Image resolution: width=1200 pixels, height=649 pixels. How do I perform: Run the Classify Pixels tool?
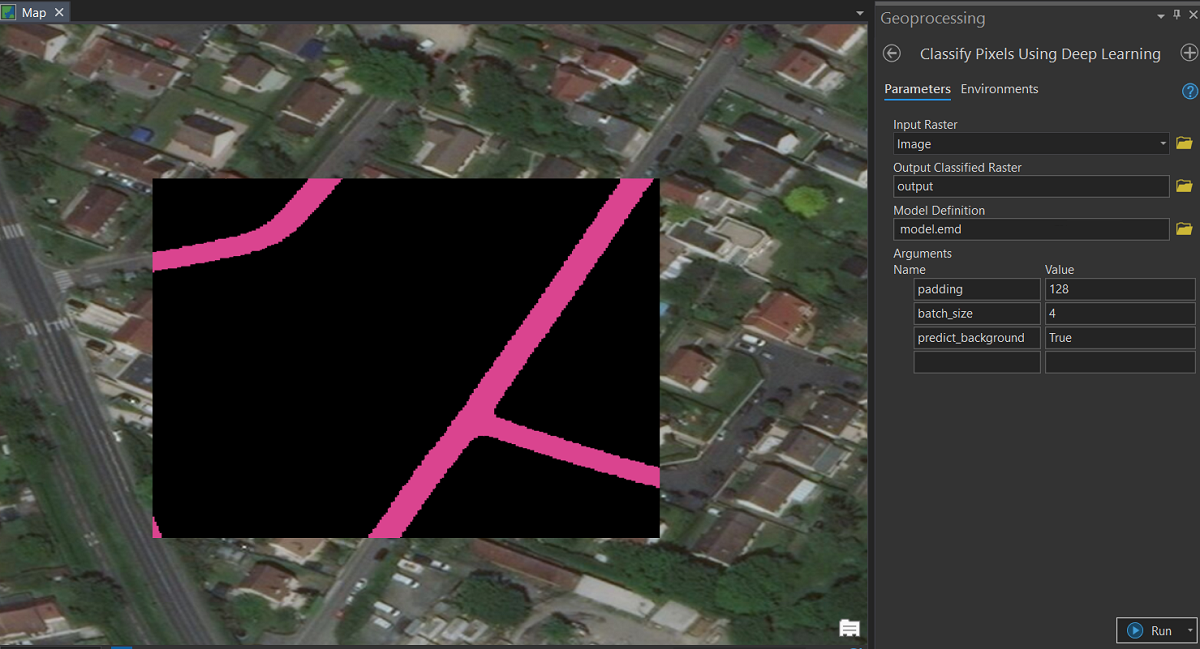click(1150, 631)
